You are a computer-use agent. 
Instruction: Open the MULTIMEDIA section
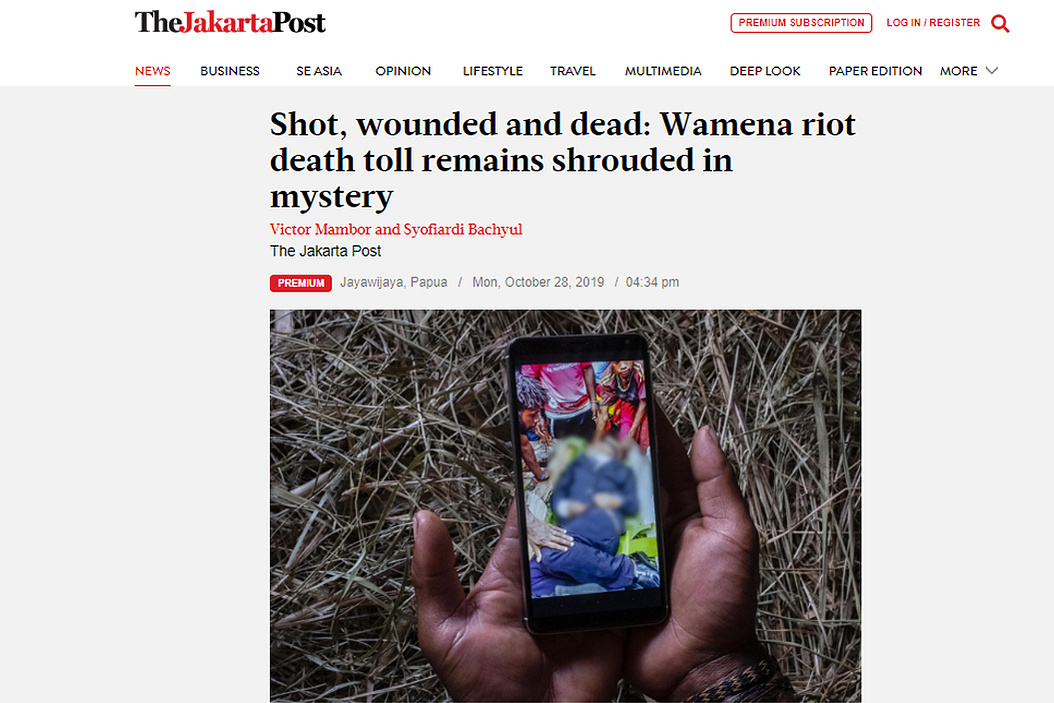pos(663,71)
